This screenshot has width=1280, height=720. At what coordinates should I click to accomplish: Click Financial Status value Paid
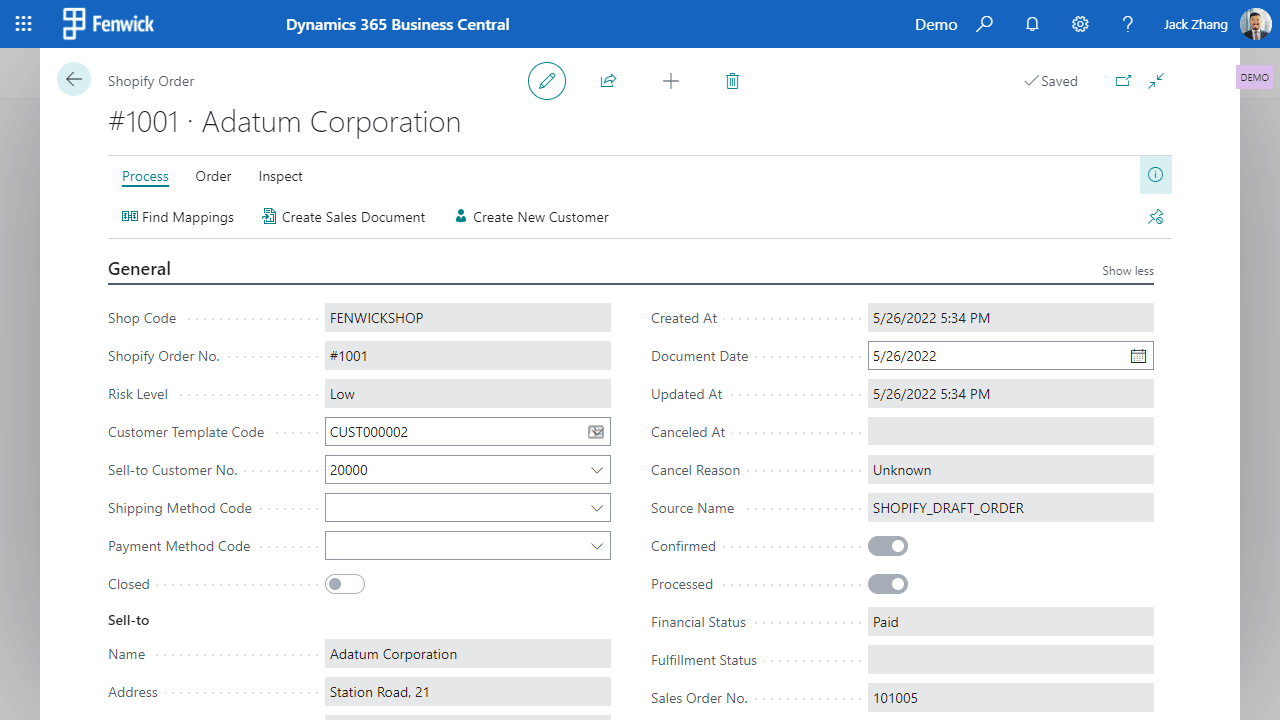pos(1011,622)
